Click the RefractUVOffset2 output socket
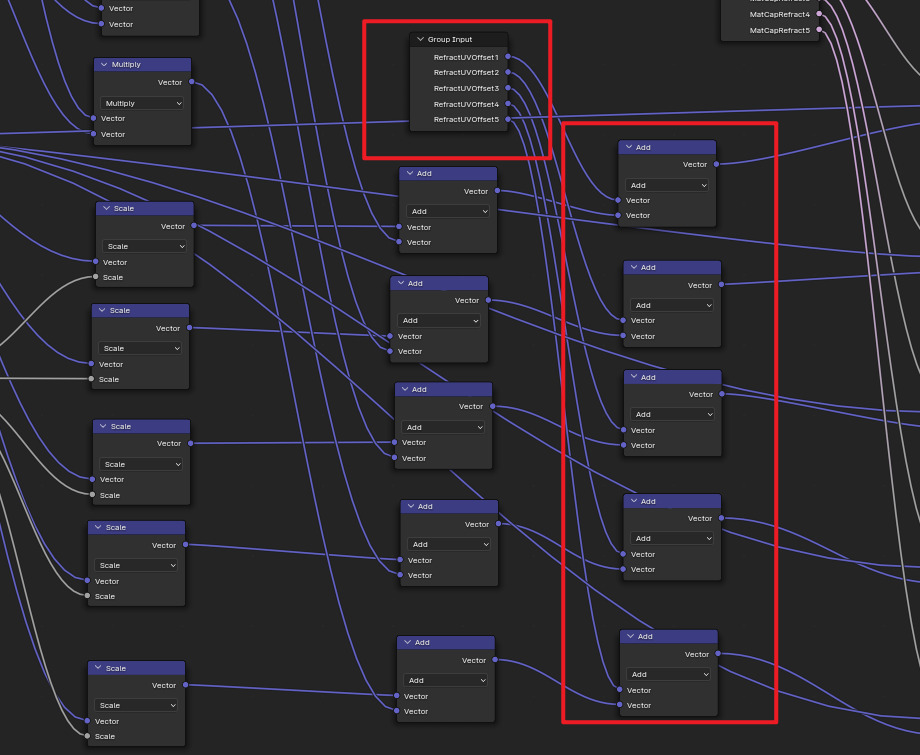The width and height of the screenshot is (920, 755). [x=508, y=73]
